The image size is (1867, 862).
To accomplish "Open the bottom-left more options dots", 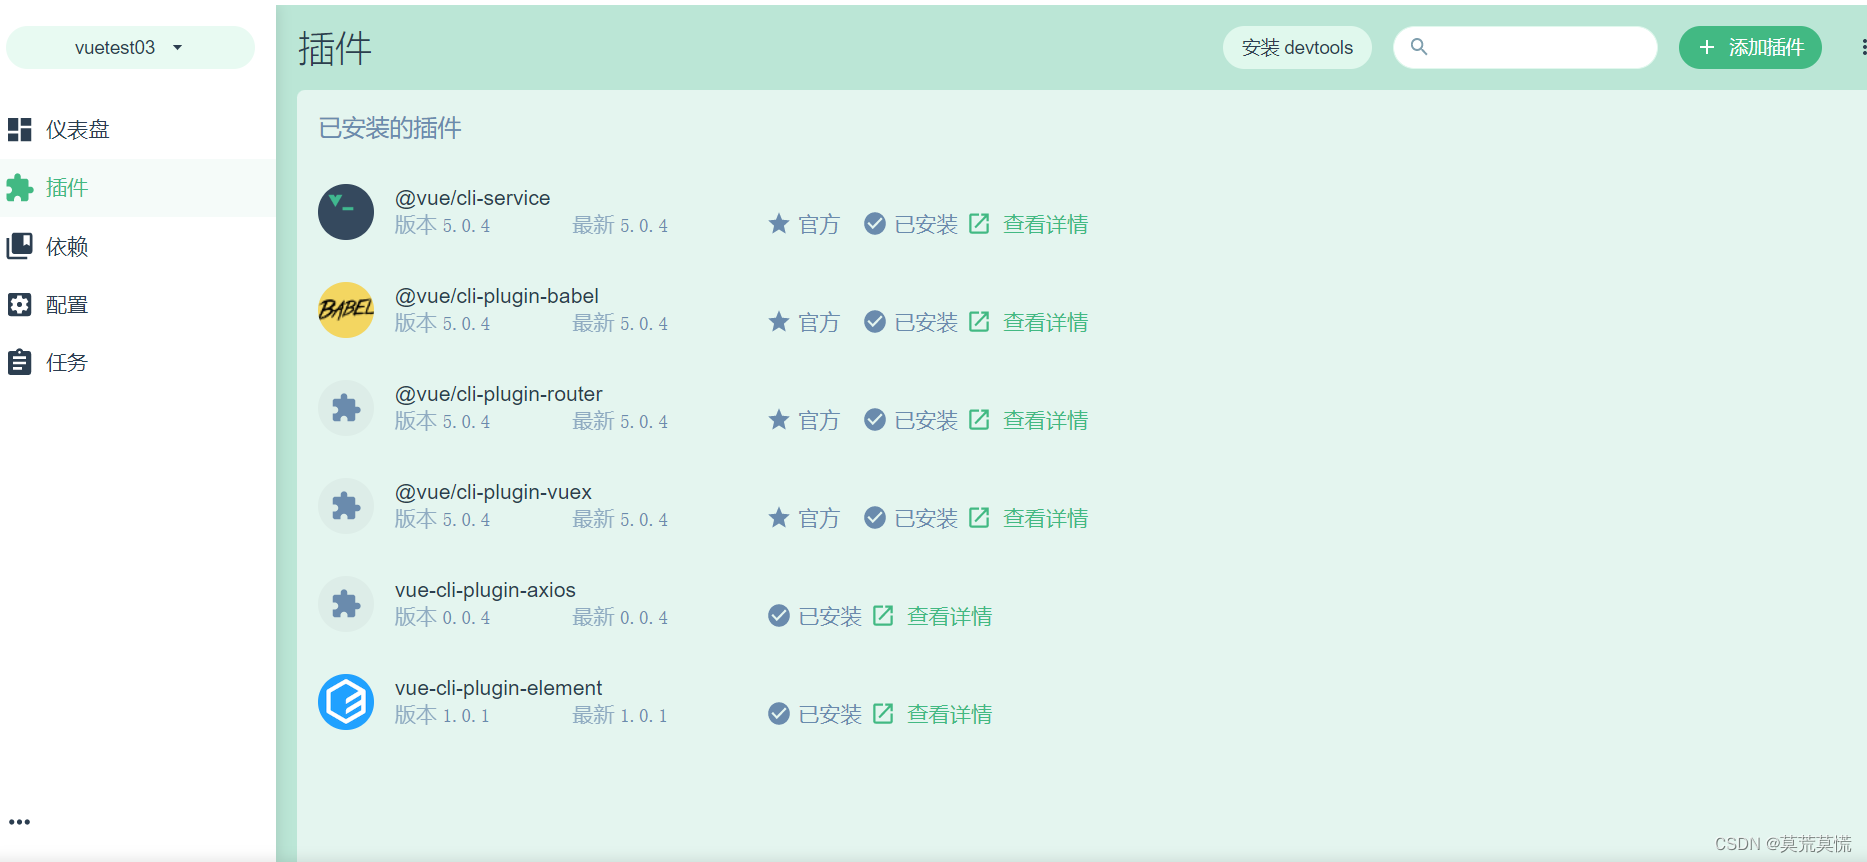I will click(x=20, y=822).
